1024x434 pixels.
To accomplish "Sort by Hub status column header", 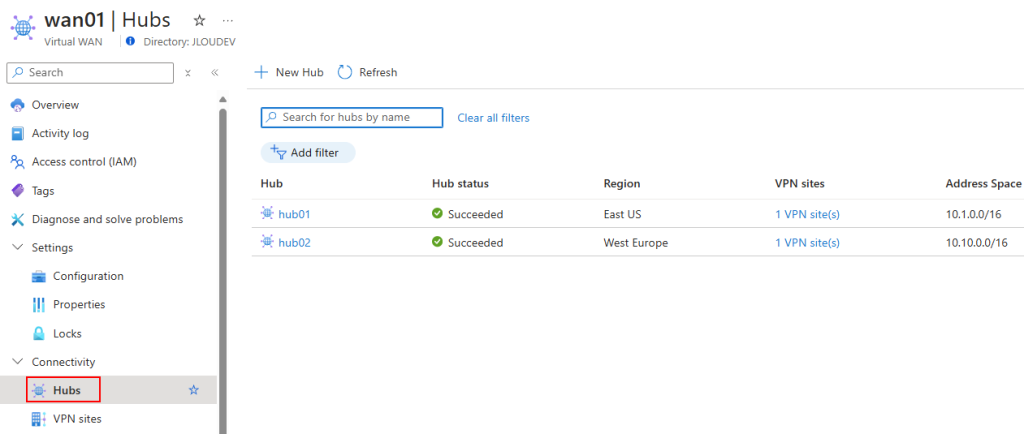I will pyautogui.click(x=460, y=184).
